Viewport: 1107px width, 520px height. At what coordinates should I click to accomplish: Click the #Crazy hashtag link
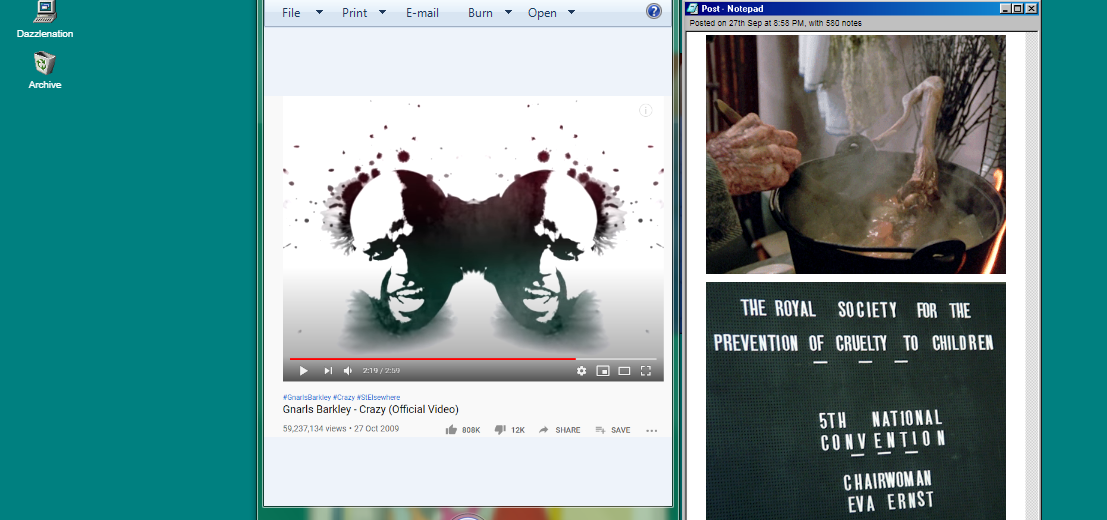click(x=344, y=397)
